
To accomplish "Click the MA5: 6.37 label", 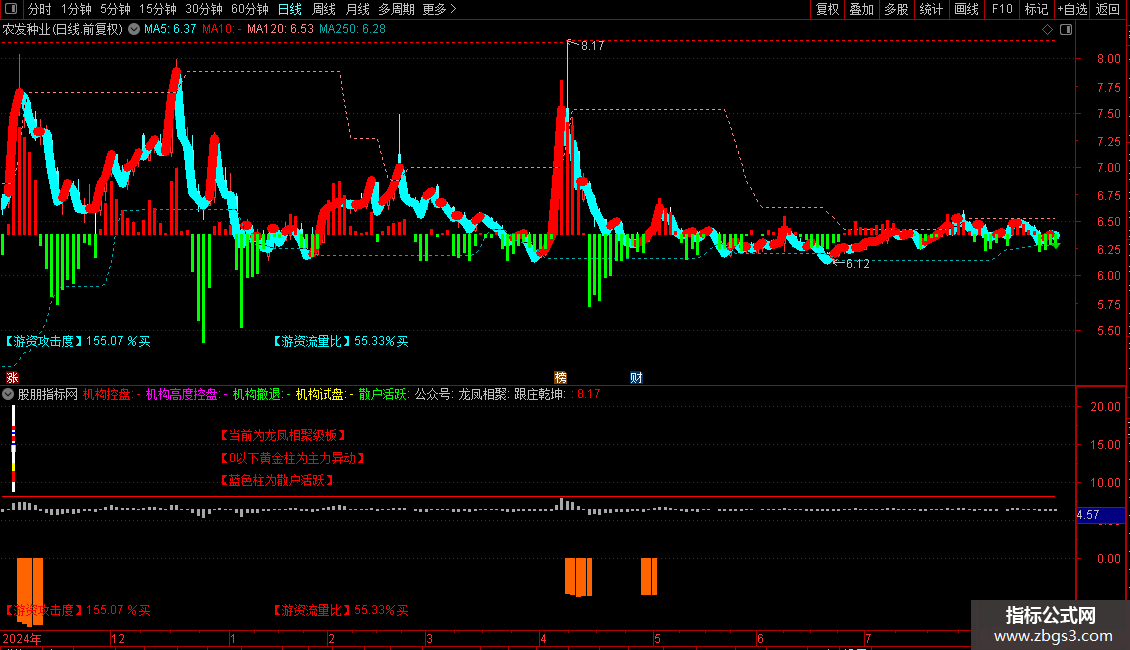I will [170, 30].
